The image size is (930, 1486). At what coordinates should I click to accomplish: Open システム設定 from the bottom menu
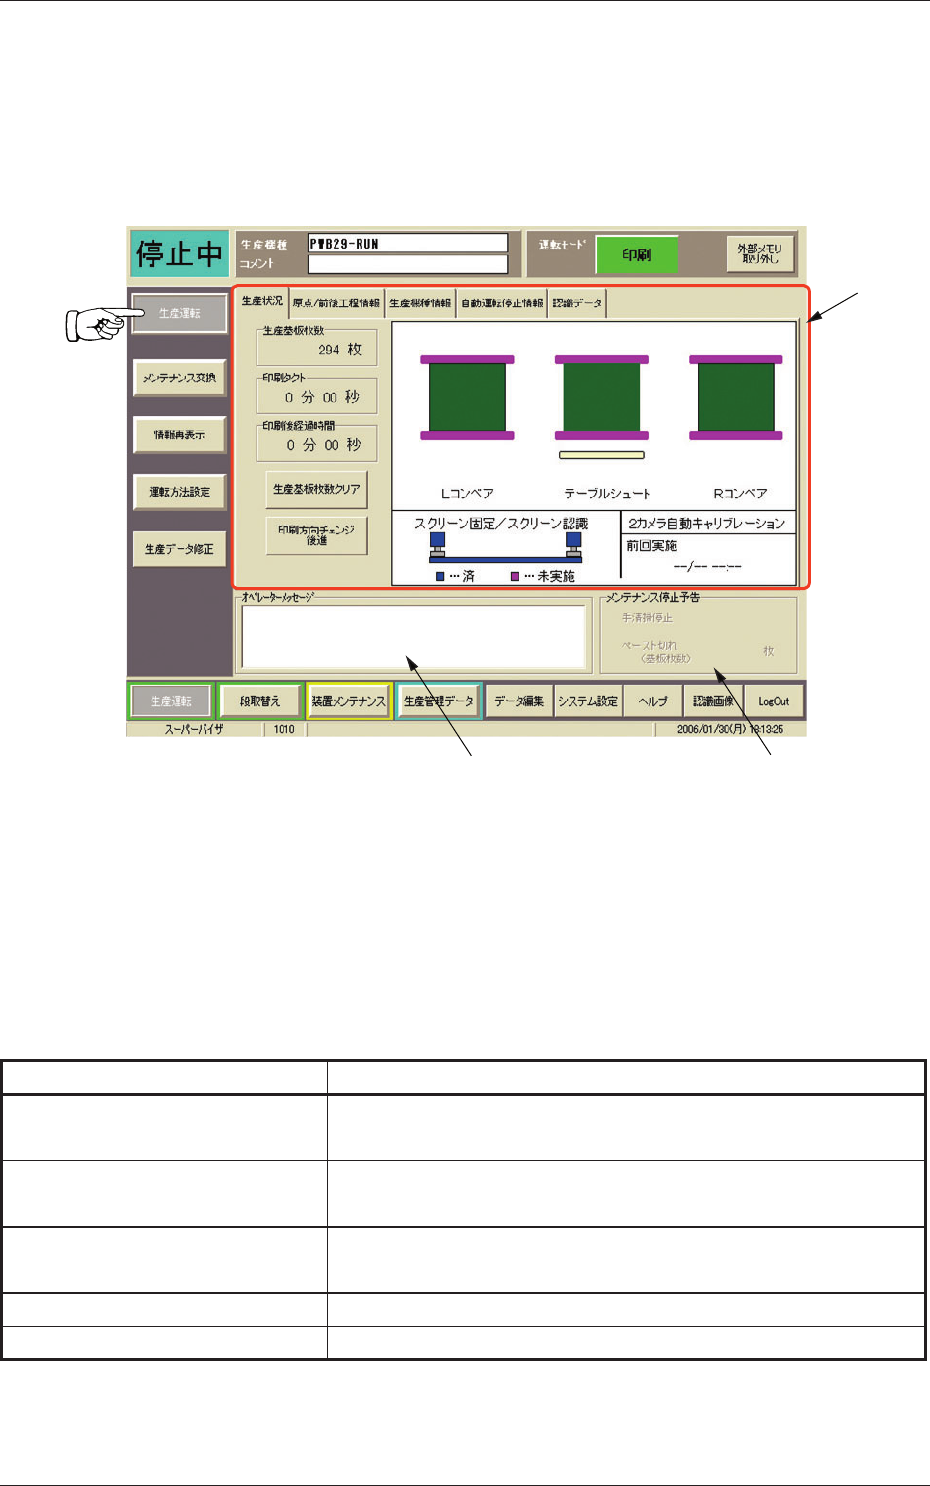point(589,701)
